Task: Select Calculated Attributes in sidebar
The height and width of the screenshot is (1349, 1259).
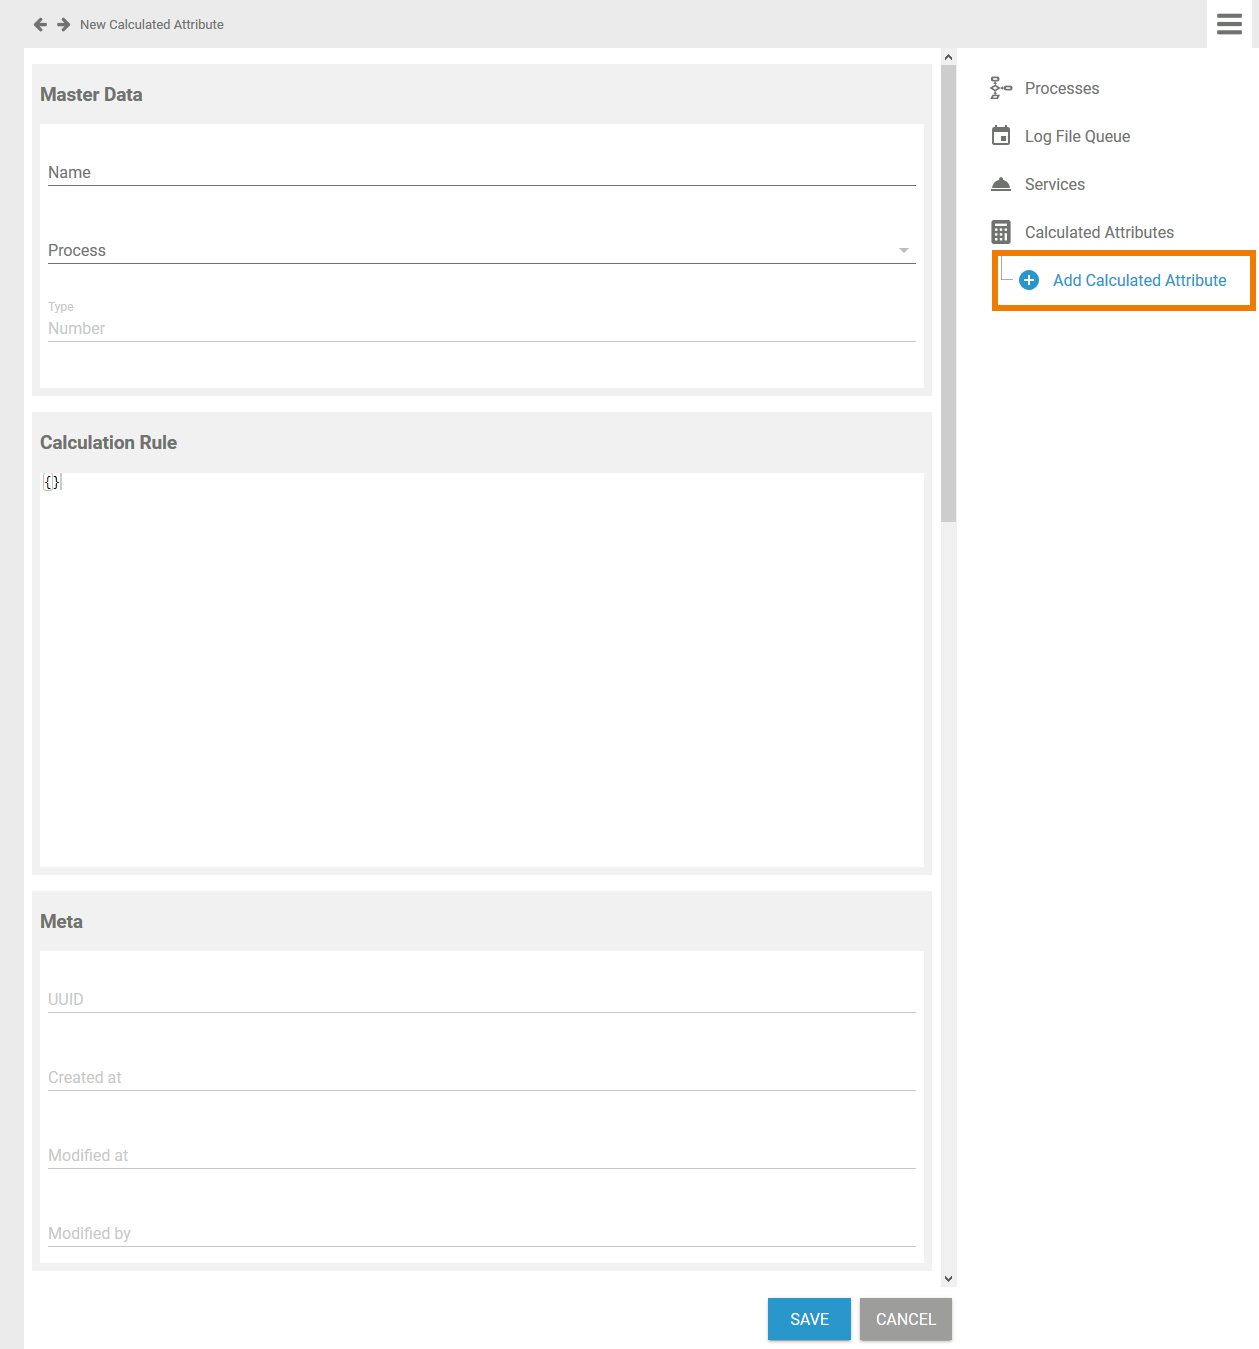Action: tap(1099, 232)
